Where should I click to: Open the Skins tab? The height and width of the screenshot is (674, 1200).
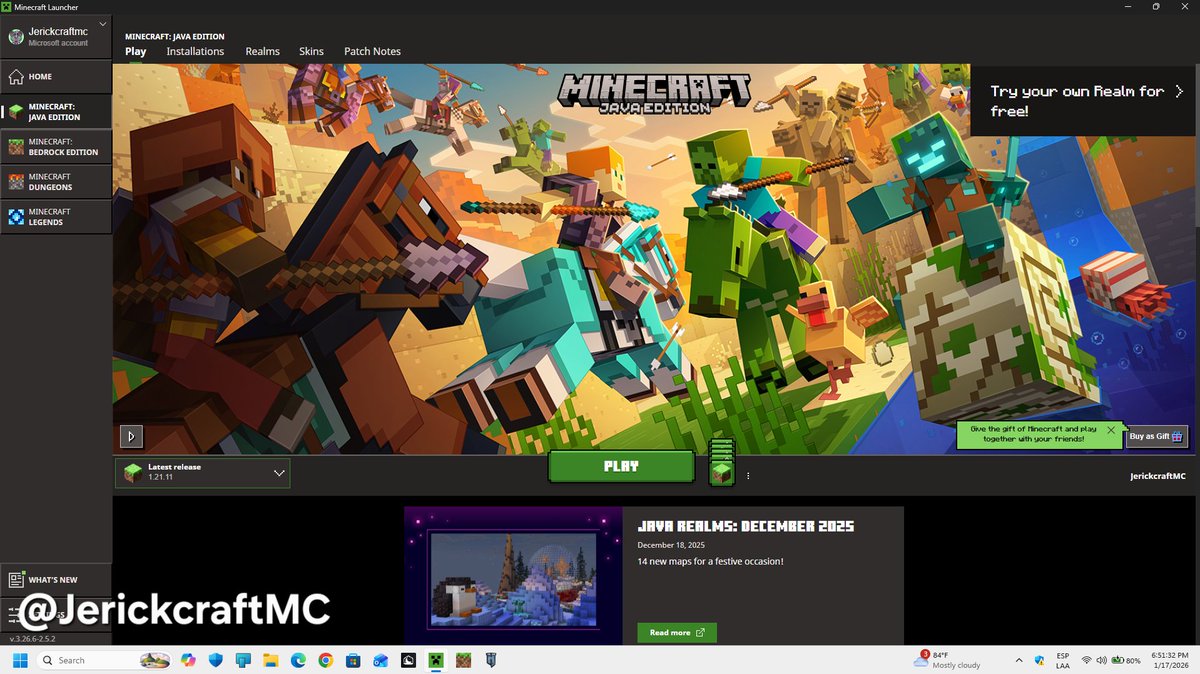(x=311, y=51)
